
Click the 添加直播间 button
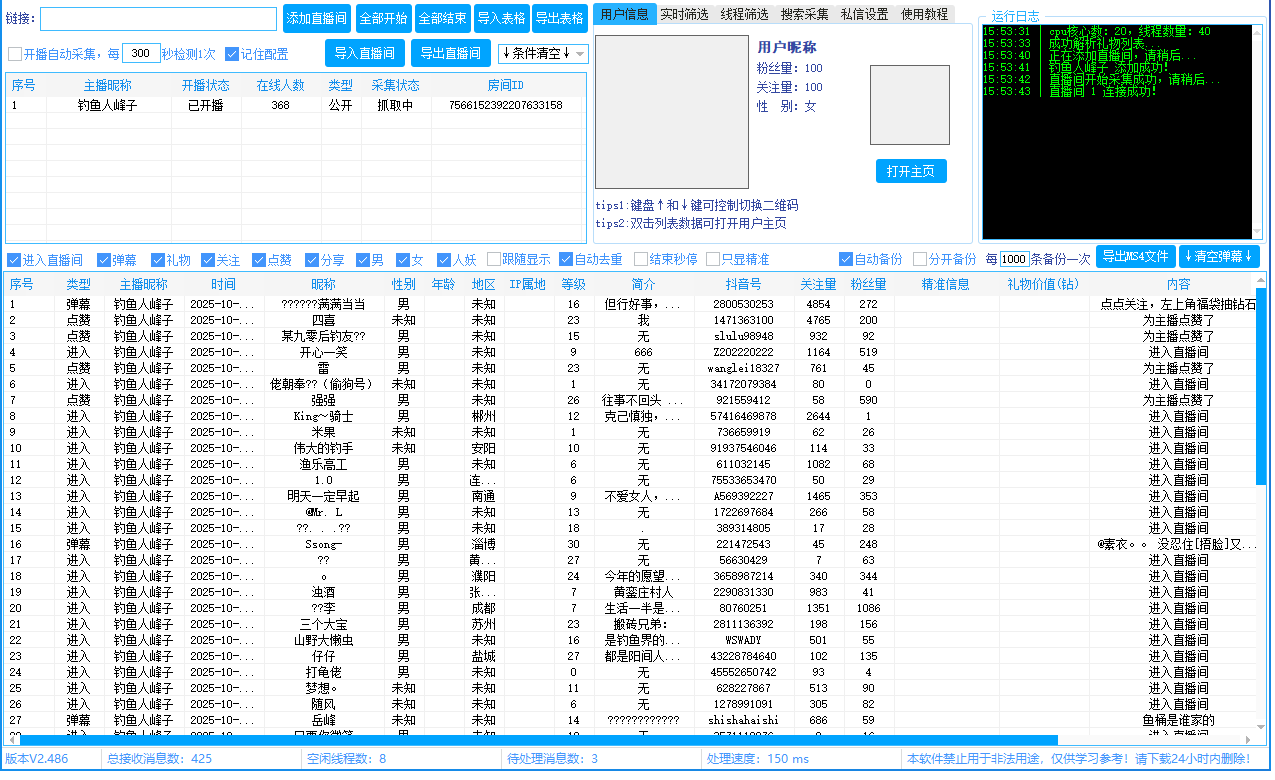316,19
